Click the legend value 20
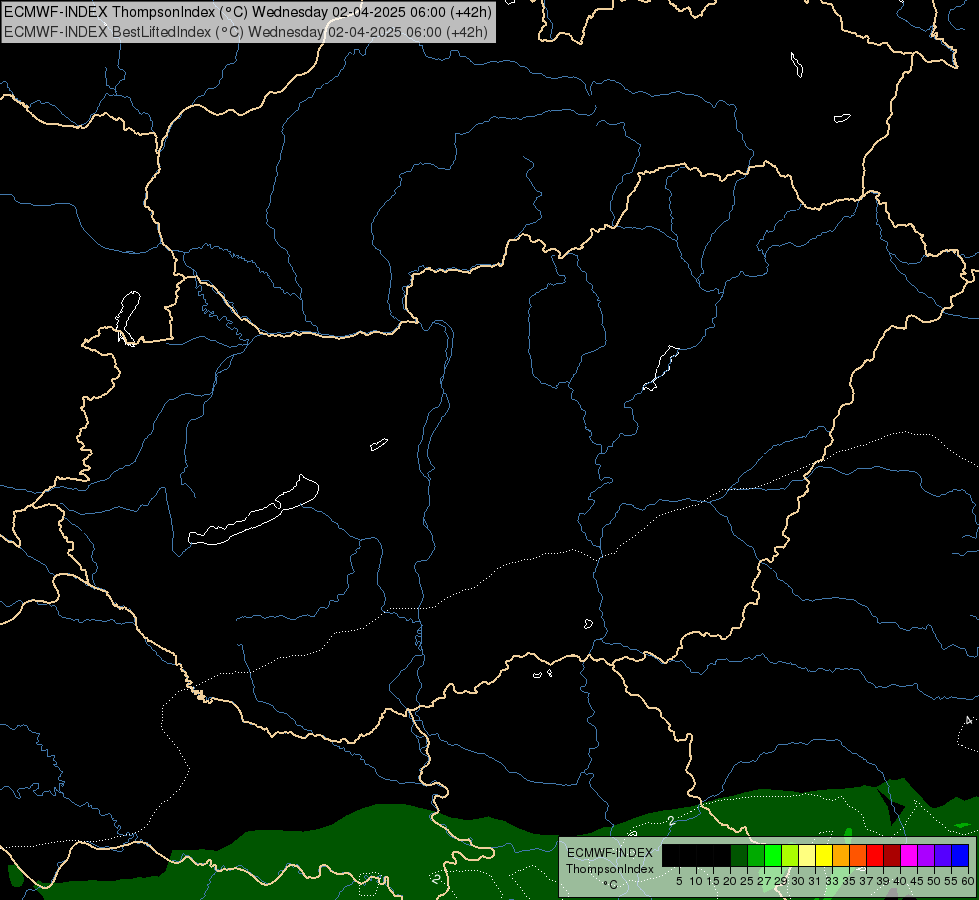 [730, 881]
